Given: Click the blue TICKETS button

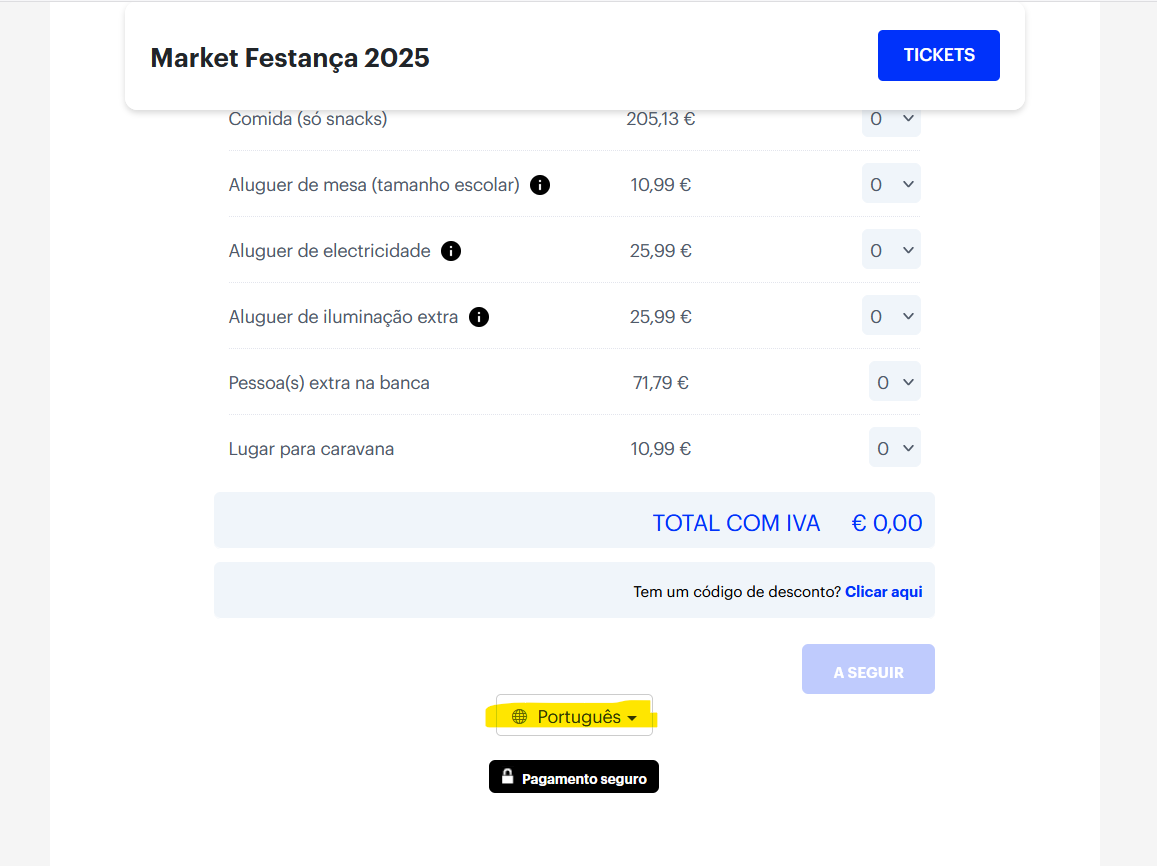Looking at the screenshot, I should (x=938, y=55).
